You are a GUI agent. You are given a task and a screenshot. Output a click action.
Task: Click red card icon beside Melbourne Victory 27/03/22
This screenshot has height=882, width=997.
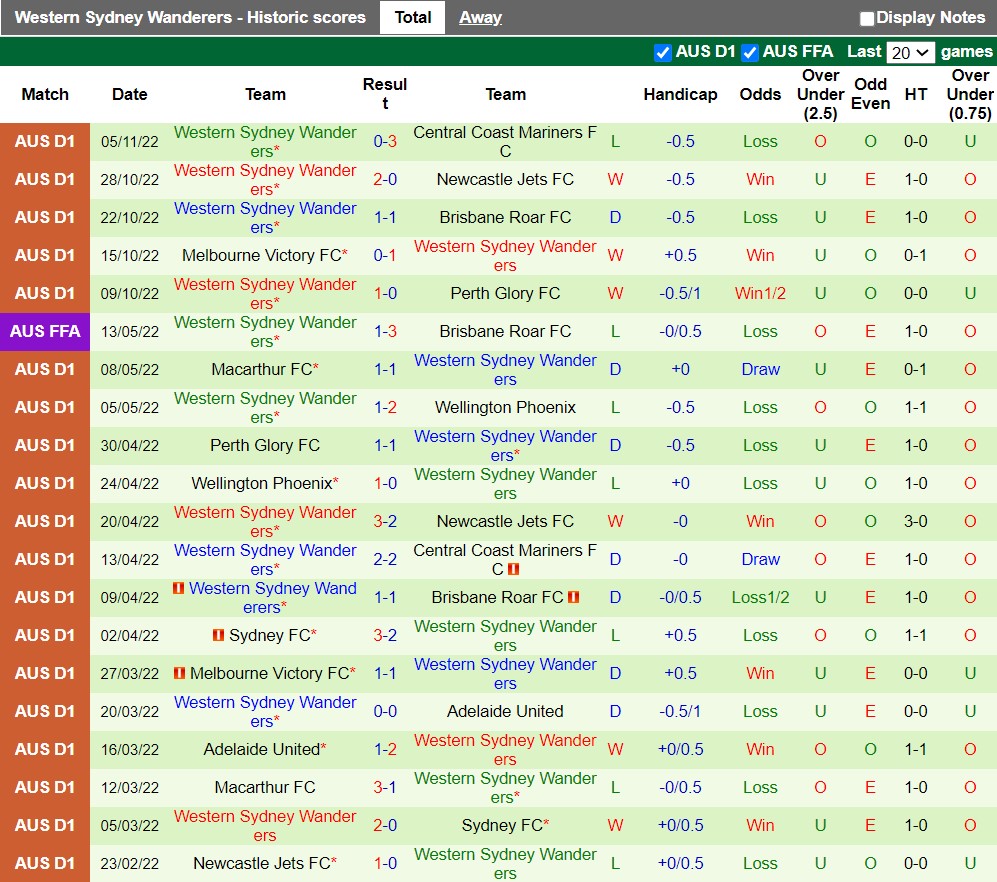click(x=179, y=673)
